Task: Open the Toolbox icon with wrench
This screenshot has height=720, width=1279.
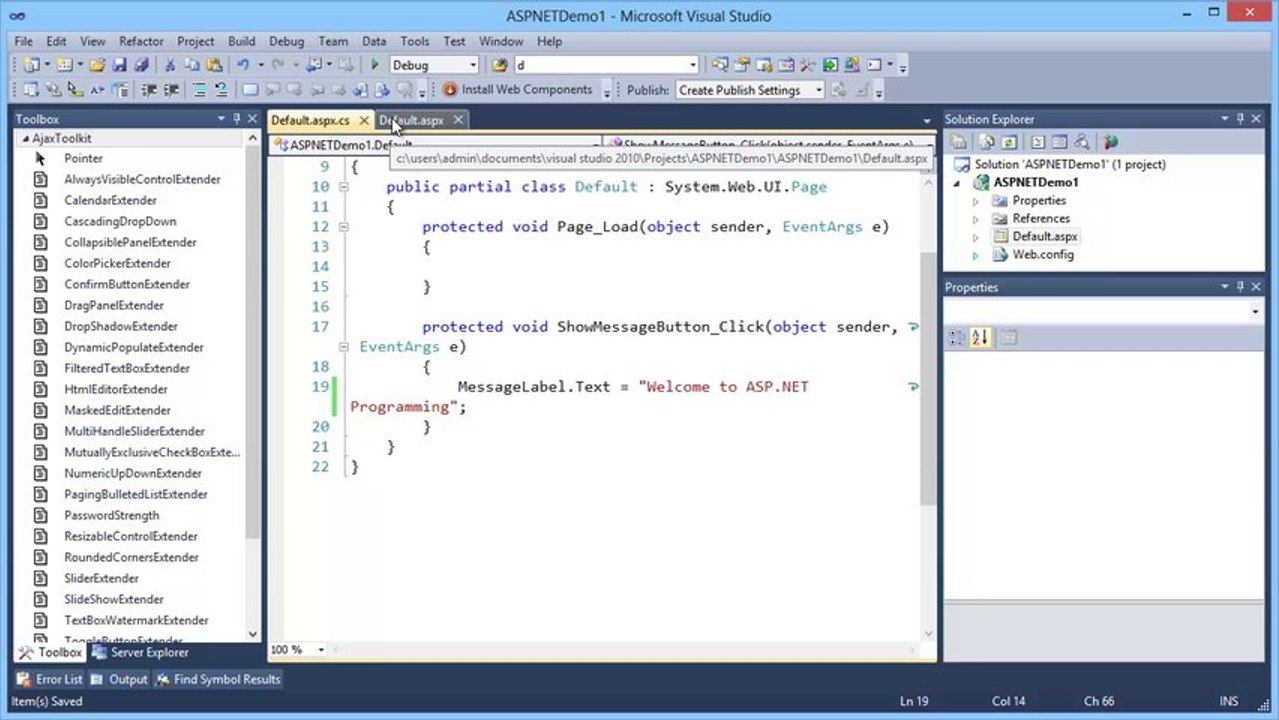Action: point(808,65)
